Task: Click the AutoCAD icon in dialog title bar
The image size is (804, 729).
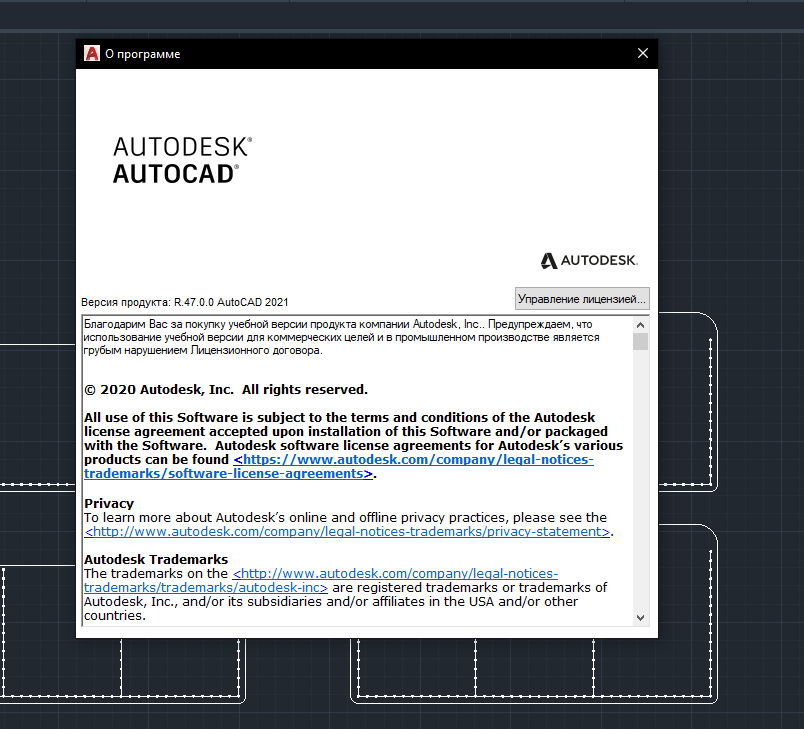Action: (92, 53)
